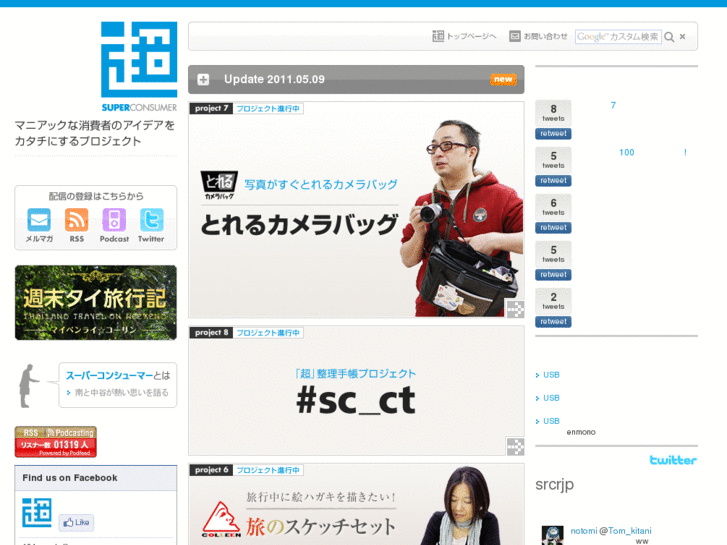This screenshot has width=727, height=545.
Task: Retweet the item with 2 tweets
Action: click(x=553, y=322)
